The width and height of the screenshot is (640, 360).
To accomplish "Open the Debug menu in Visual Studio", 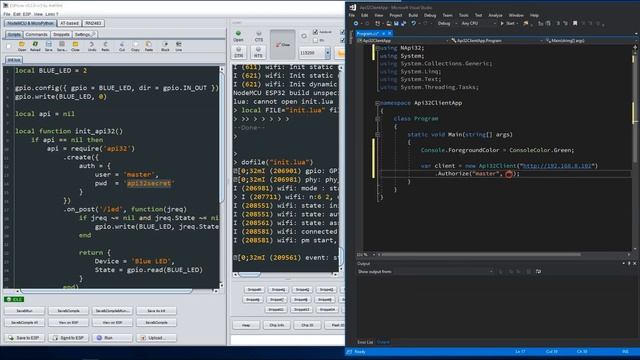I will point(430,15).
